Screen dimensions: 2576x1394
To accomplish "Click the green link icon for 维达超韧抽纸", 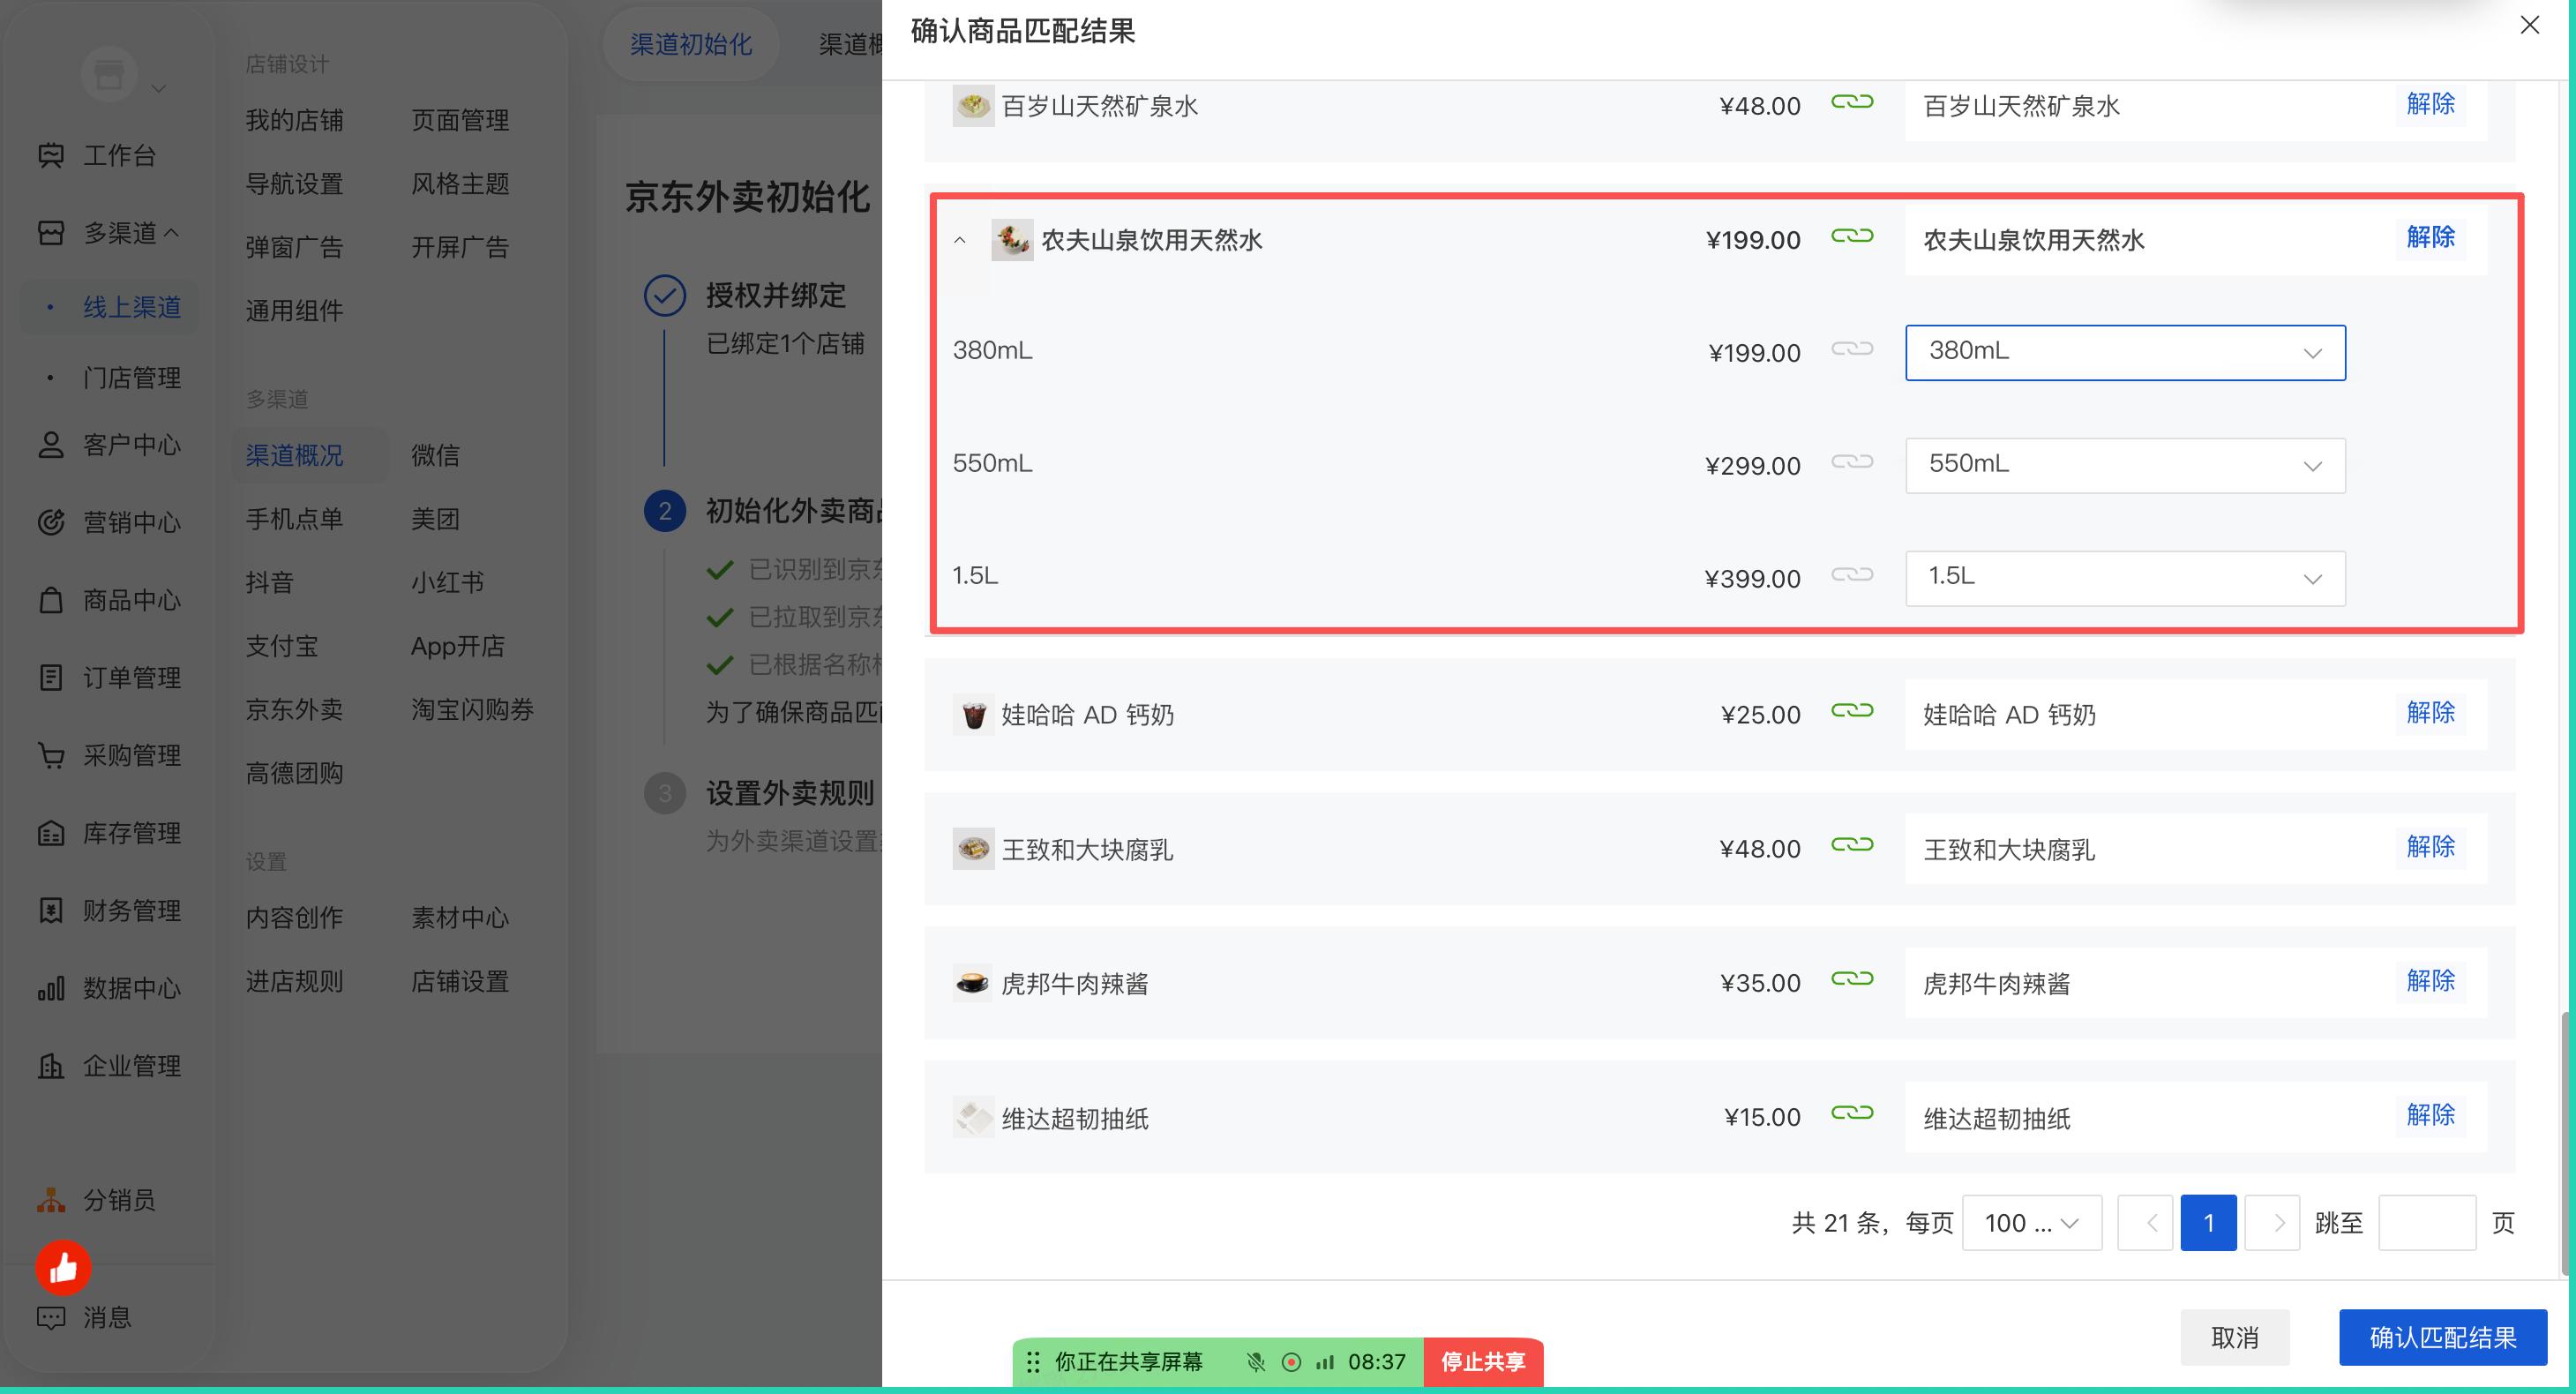I will click(x=1852, y=1113).
